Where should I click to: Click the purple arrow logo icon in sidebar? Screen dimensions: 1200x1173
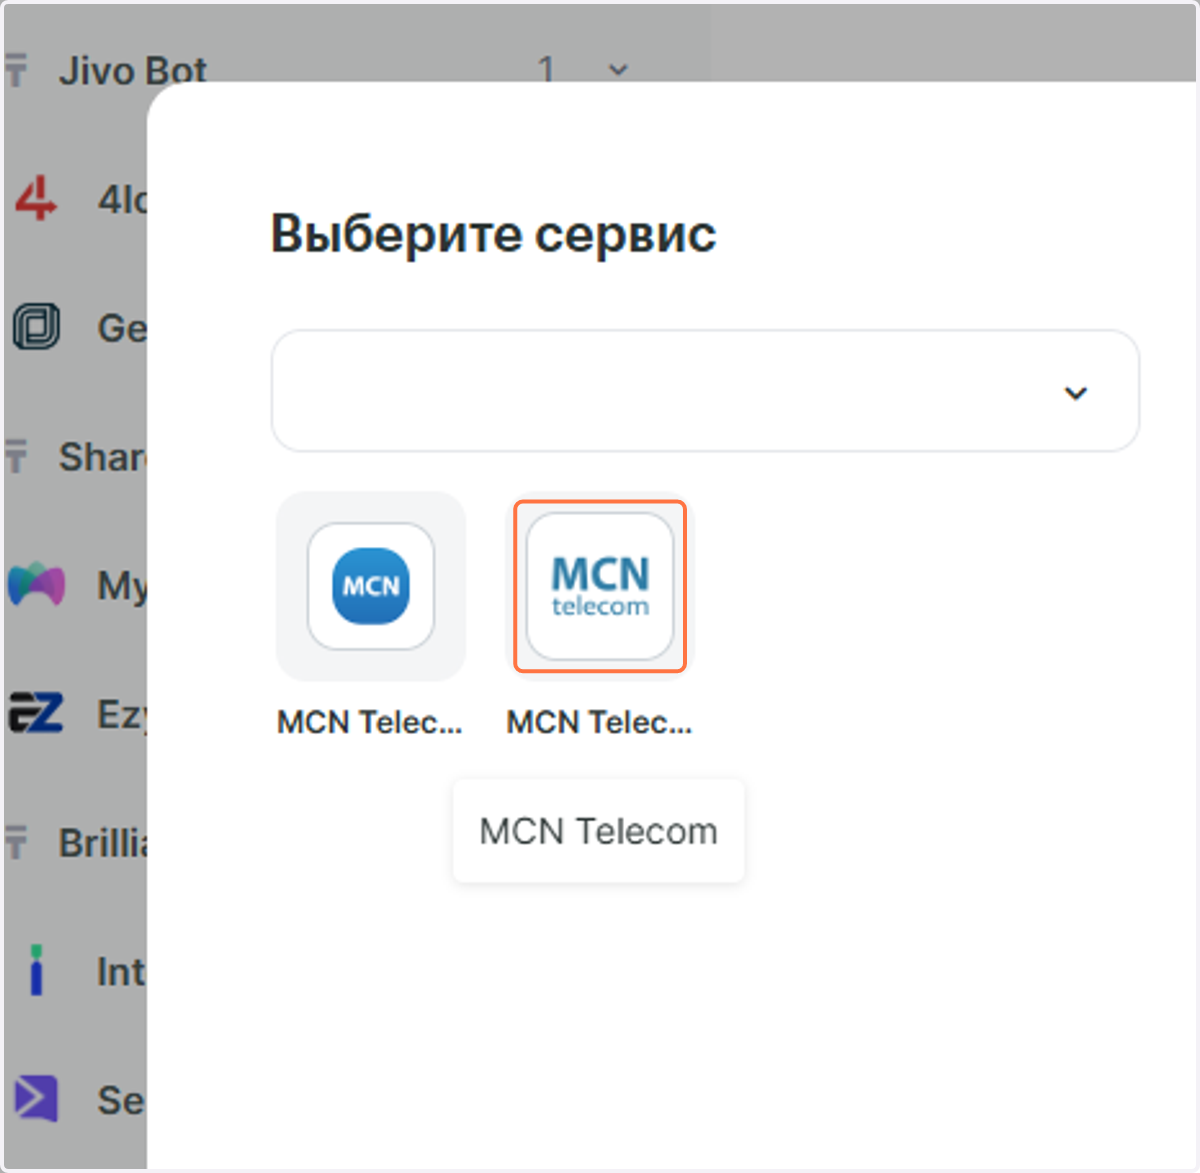pyautogui.click(x=36, y=1098)
